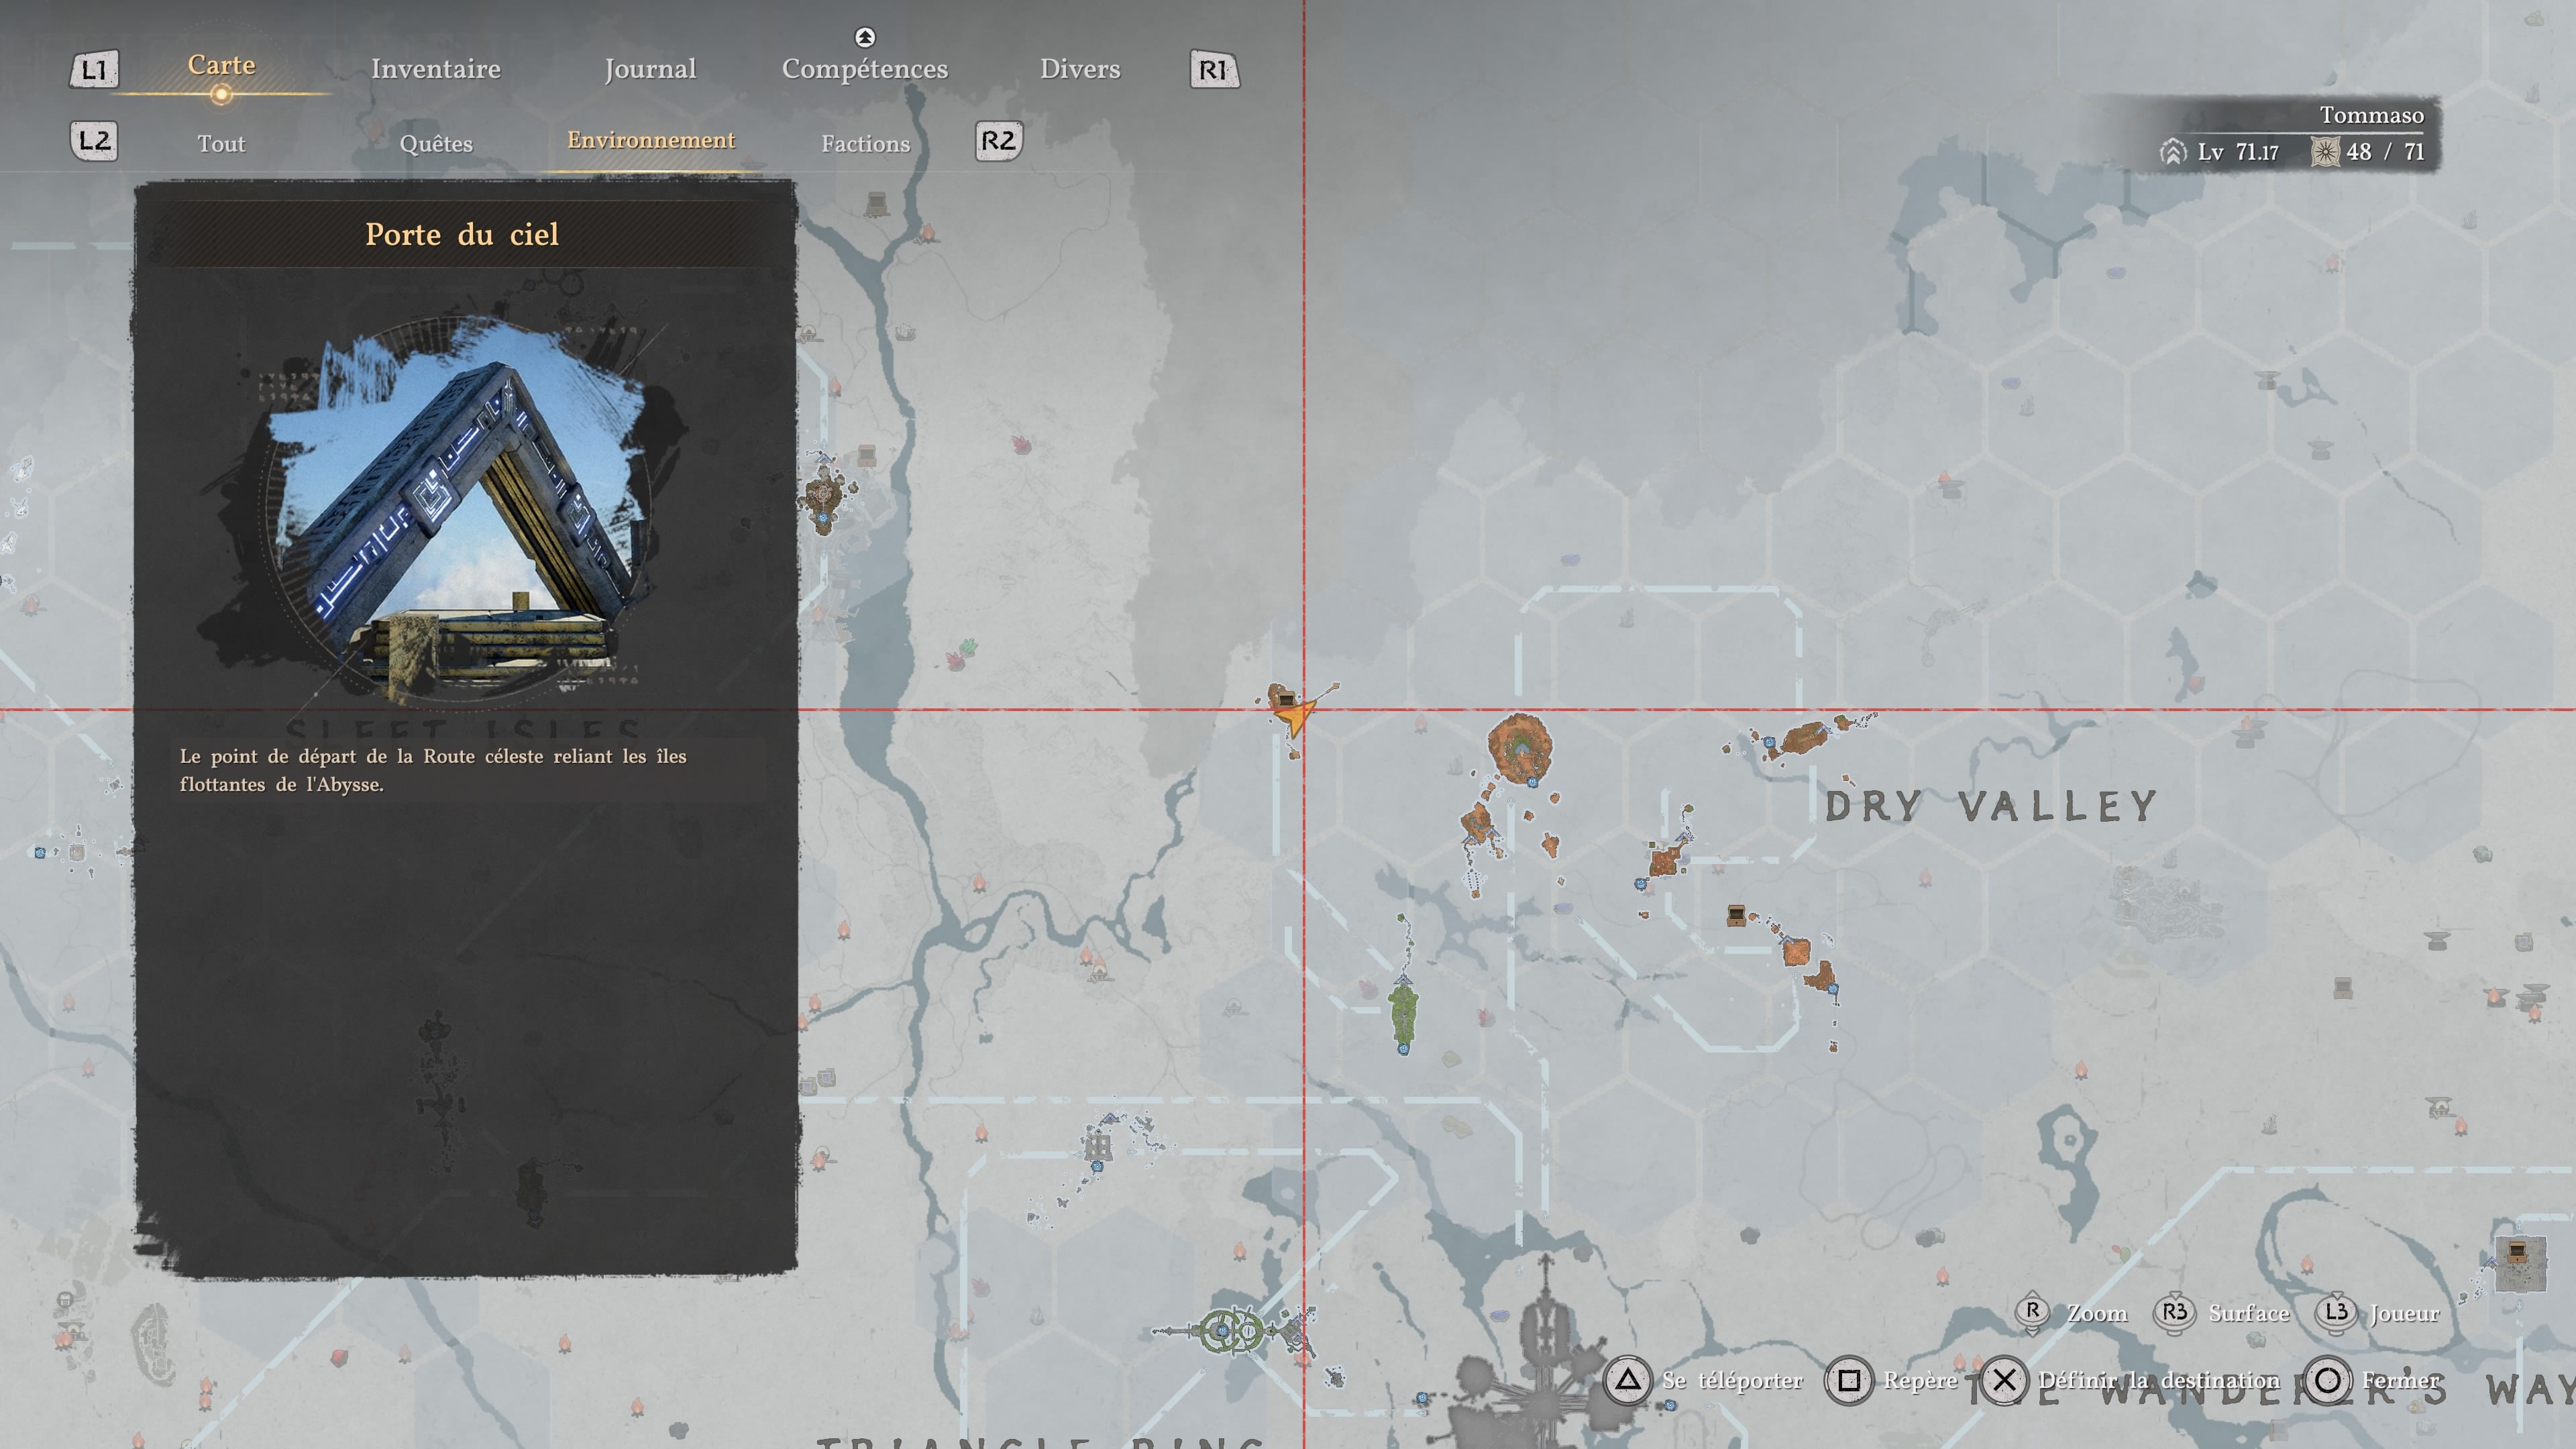The image size is (2576, 1449).
Task: Click the chest icon below Dry Valley
Action: (x=1736, y=915)
